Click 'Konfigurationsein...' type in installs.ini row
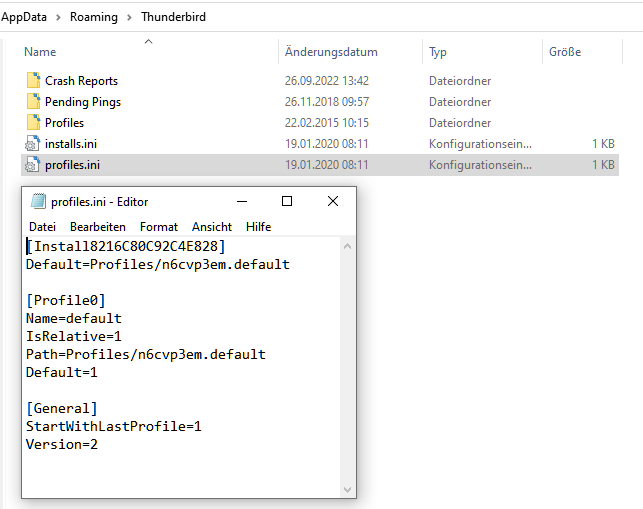The width and height of the screenshot is (643, 509). click(x=480, y=144)
